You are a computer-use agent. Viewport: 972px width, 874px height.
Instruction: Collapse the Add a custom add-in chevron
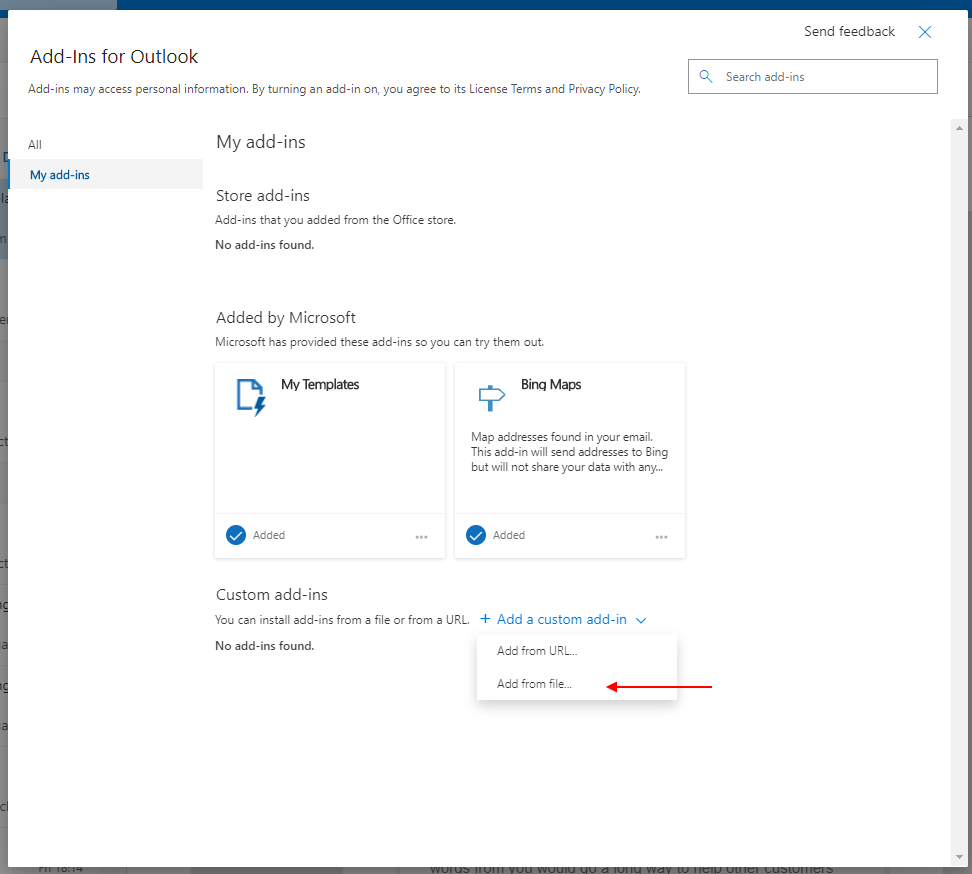tap(641, 620)
